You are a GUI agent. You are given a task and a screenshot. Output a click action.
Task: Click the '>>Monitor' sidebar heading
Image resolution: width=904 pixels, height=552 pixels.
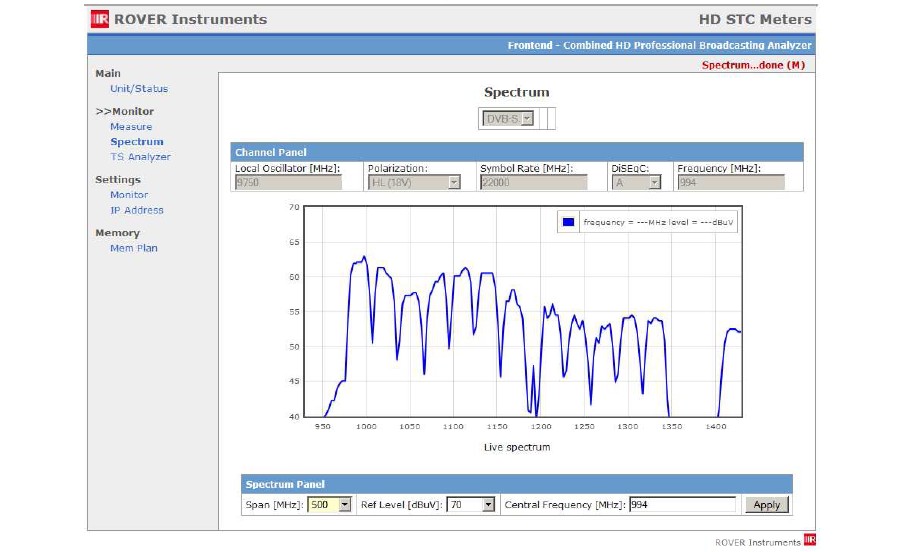coord(125,111)
